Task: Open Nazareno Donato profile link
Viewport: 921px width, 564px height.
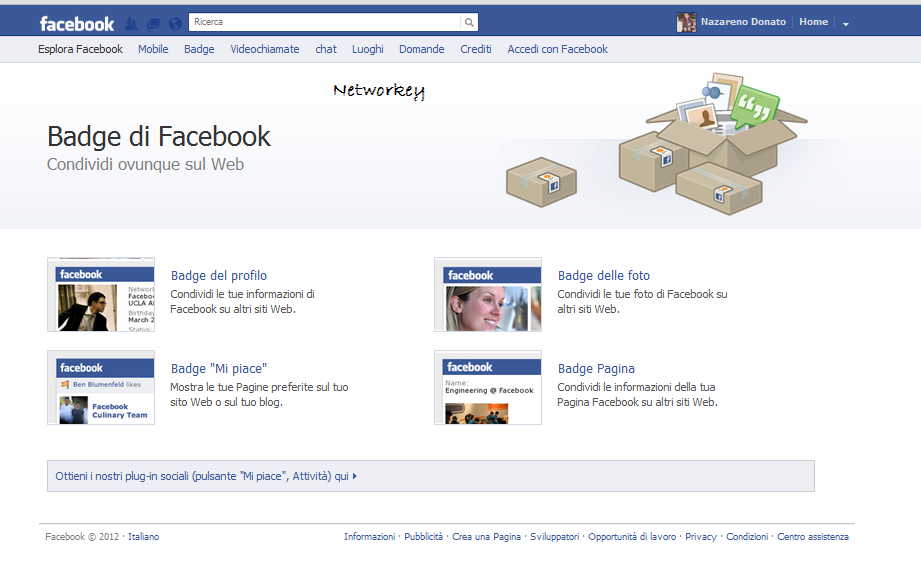Action: [743, 22]
